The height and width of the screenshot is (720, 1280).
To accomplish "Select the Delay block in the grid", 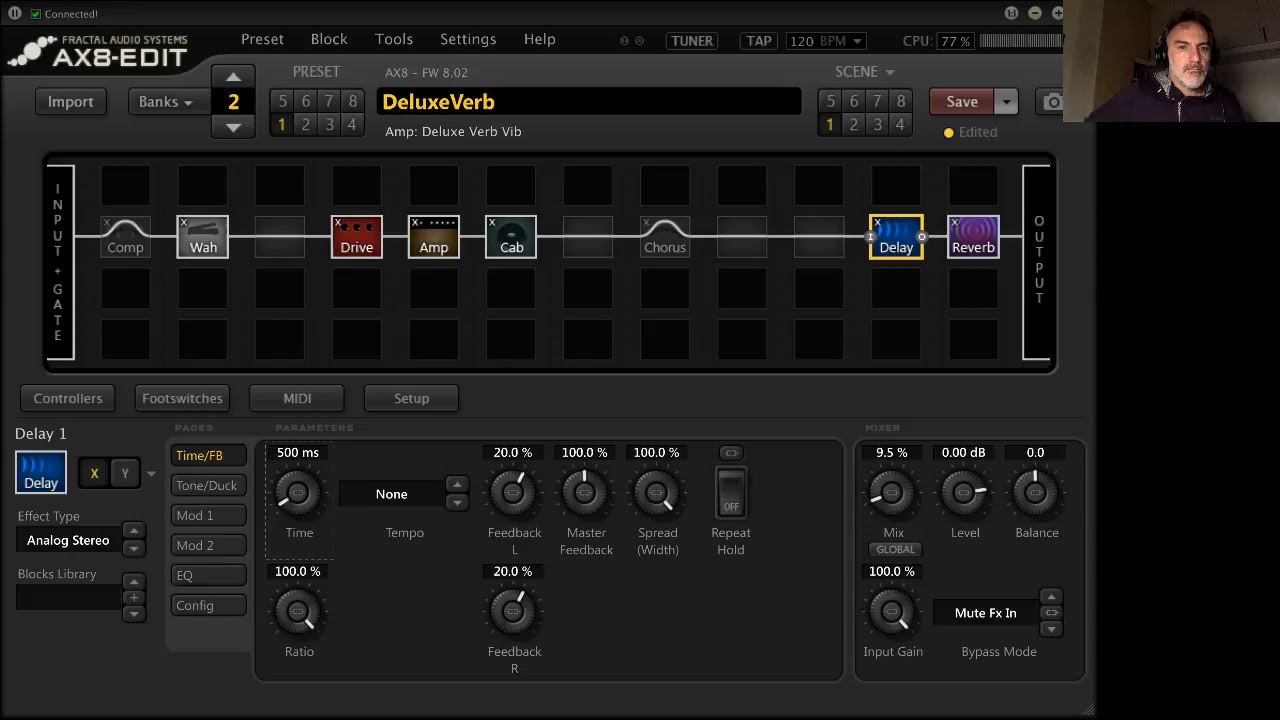I will [896, 237].
